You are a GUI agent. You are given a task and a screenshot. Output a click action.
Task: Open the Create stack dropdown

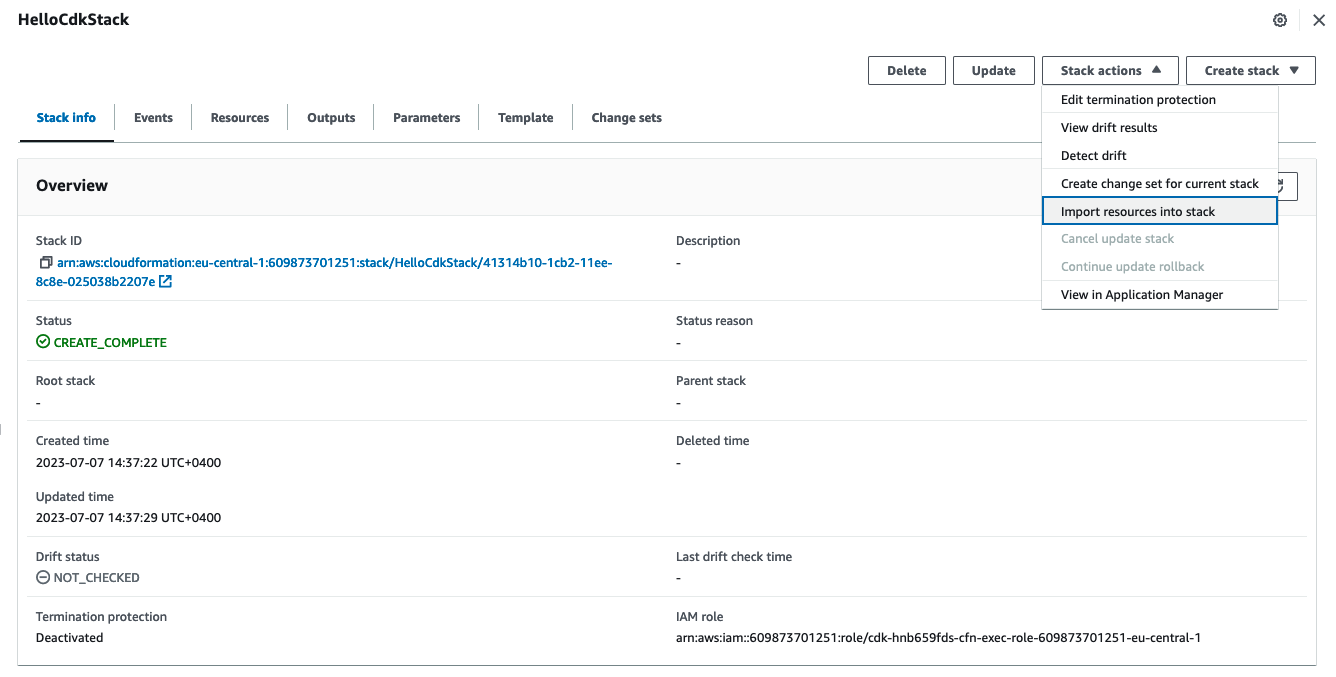point(1250,70)
